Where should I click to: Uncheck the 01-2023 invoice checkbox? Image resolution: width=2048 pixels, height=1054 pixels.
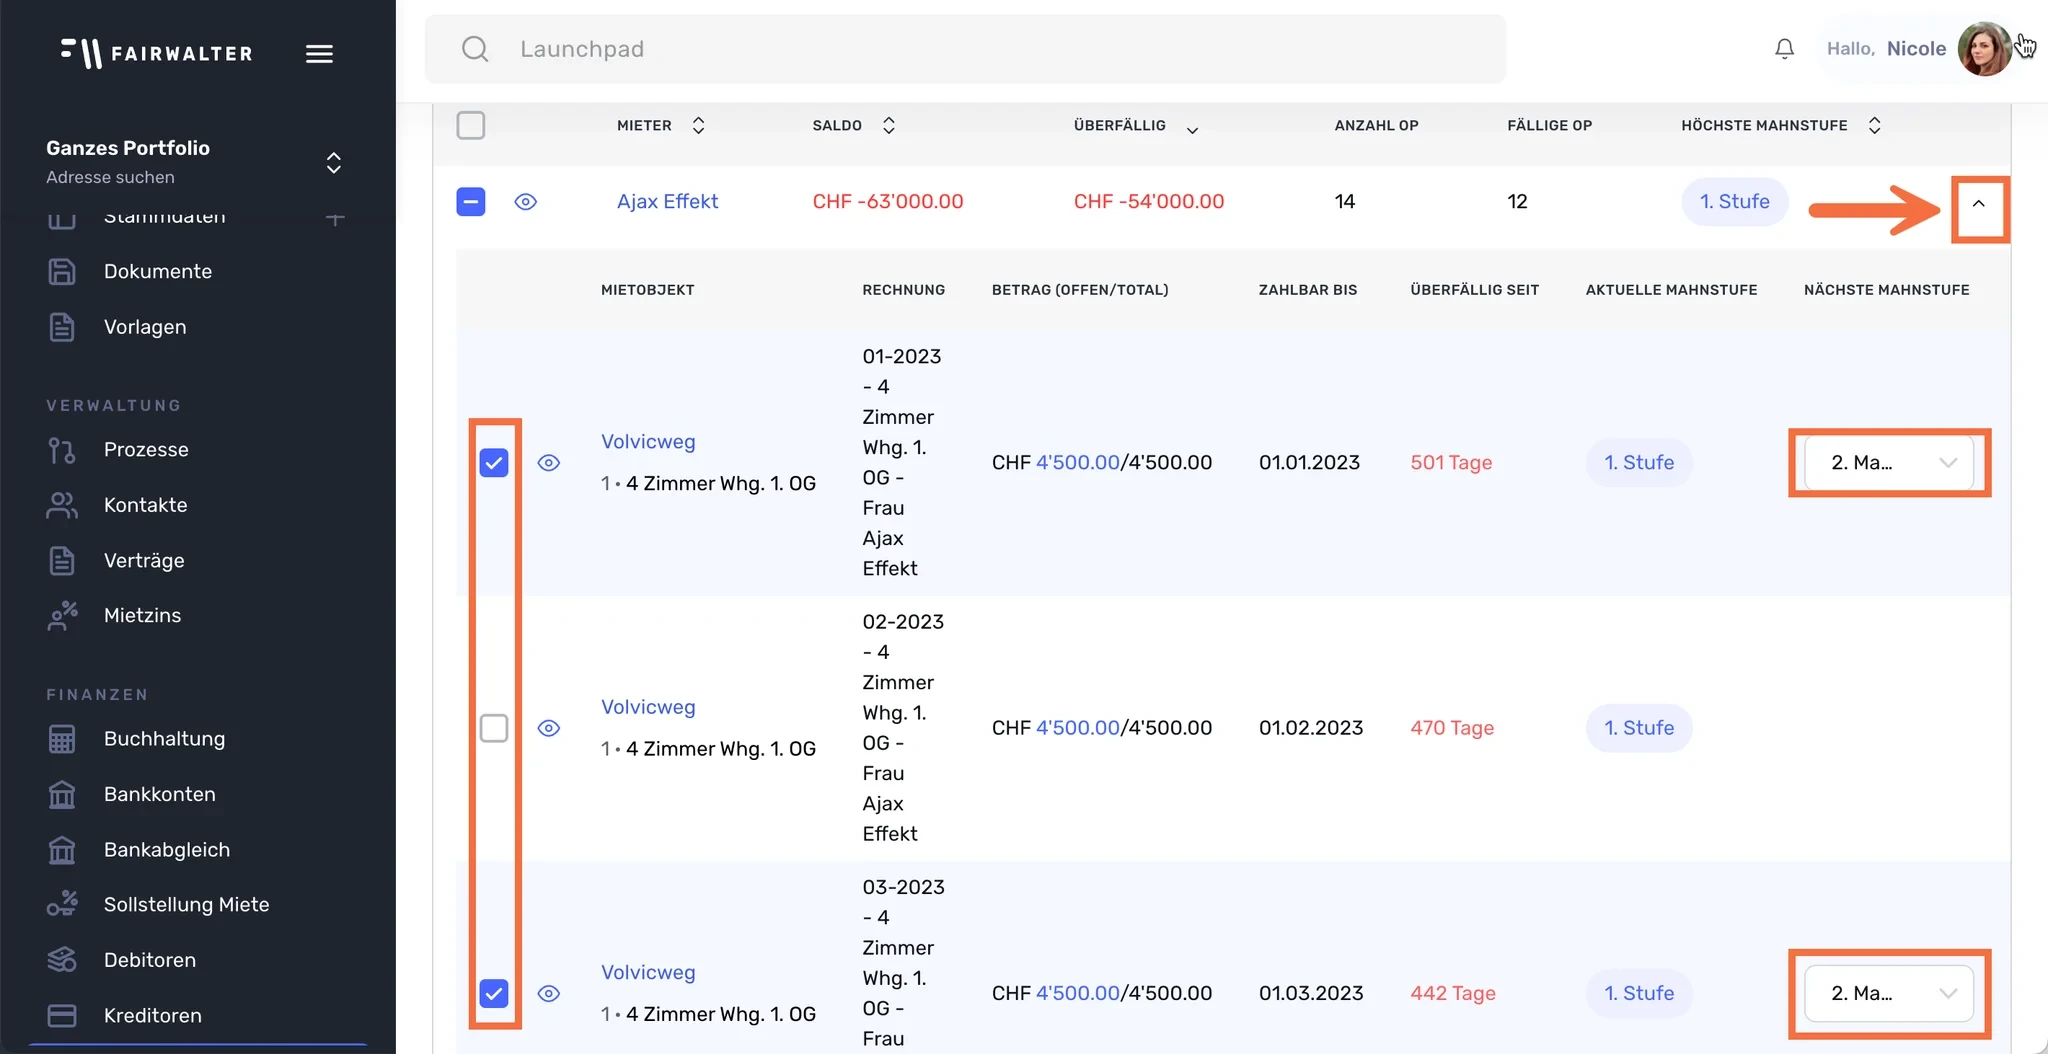(x=494, y=463)
